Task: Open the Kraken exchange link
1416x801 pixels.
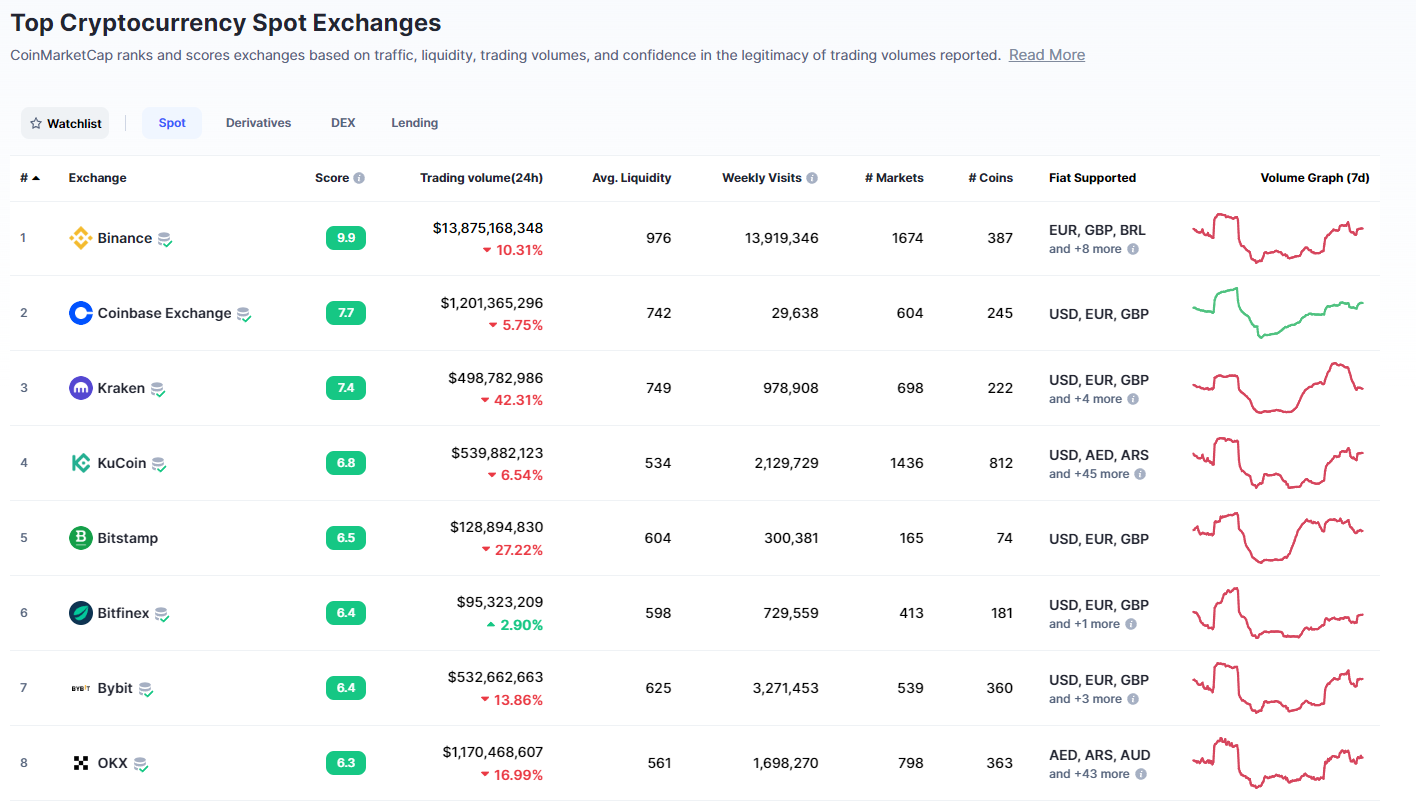Action: pos(121,388)
